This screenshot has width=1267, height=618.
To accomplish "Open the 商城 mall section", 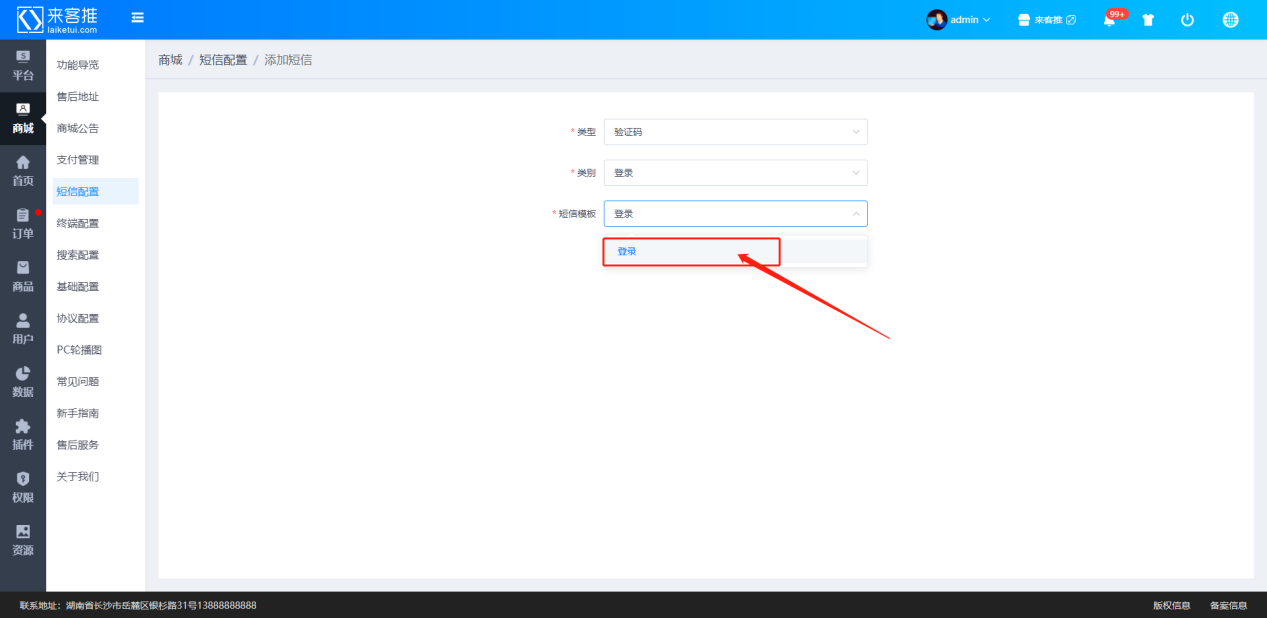I will (23, 118).
